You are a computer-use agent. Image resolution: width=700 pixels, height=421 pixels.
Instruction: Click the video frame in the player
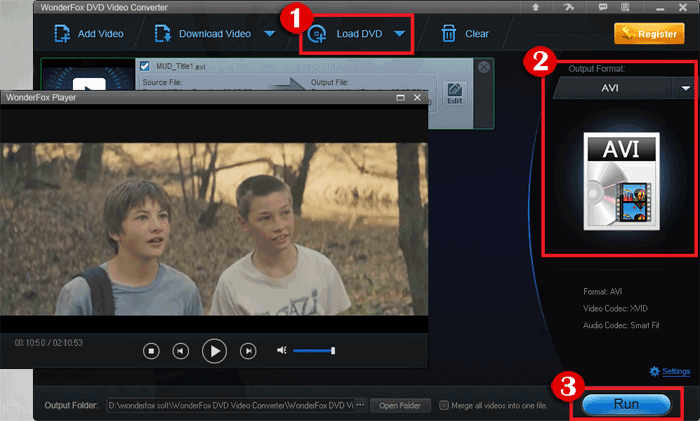pyautogui.click(x=214, y=229)
